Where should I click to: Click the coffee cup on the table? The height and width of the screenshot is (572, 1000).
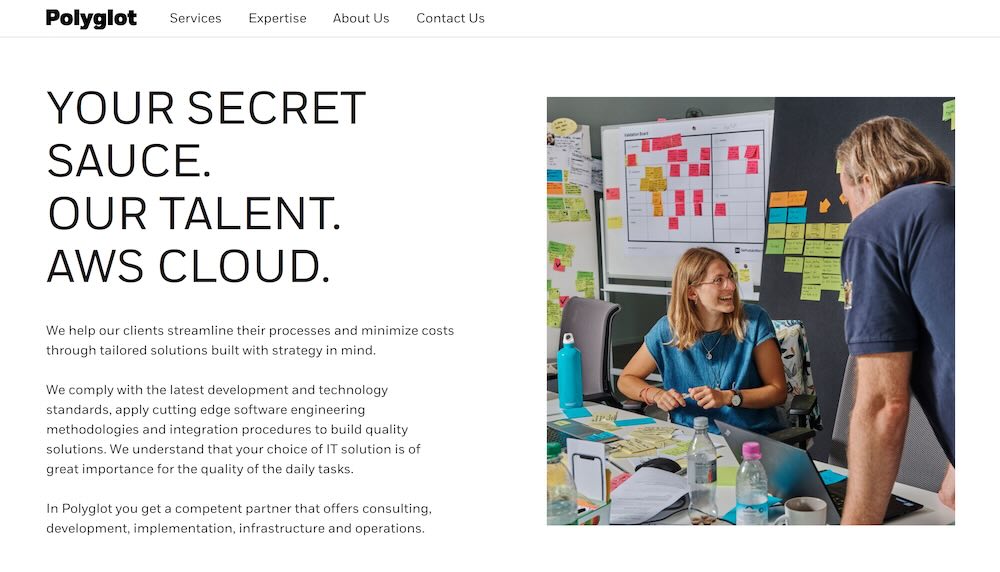(x=804, y=510)
